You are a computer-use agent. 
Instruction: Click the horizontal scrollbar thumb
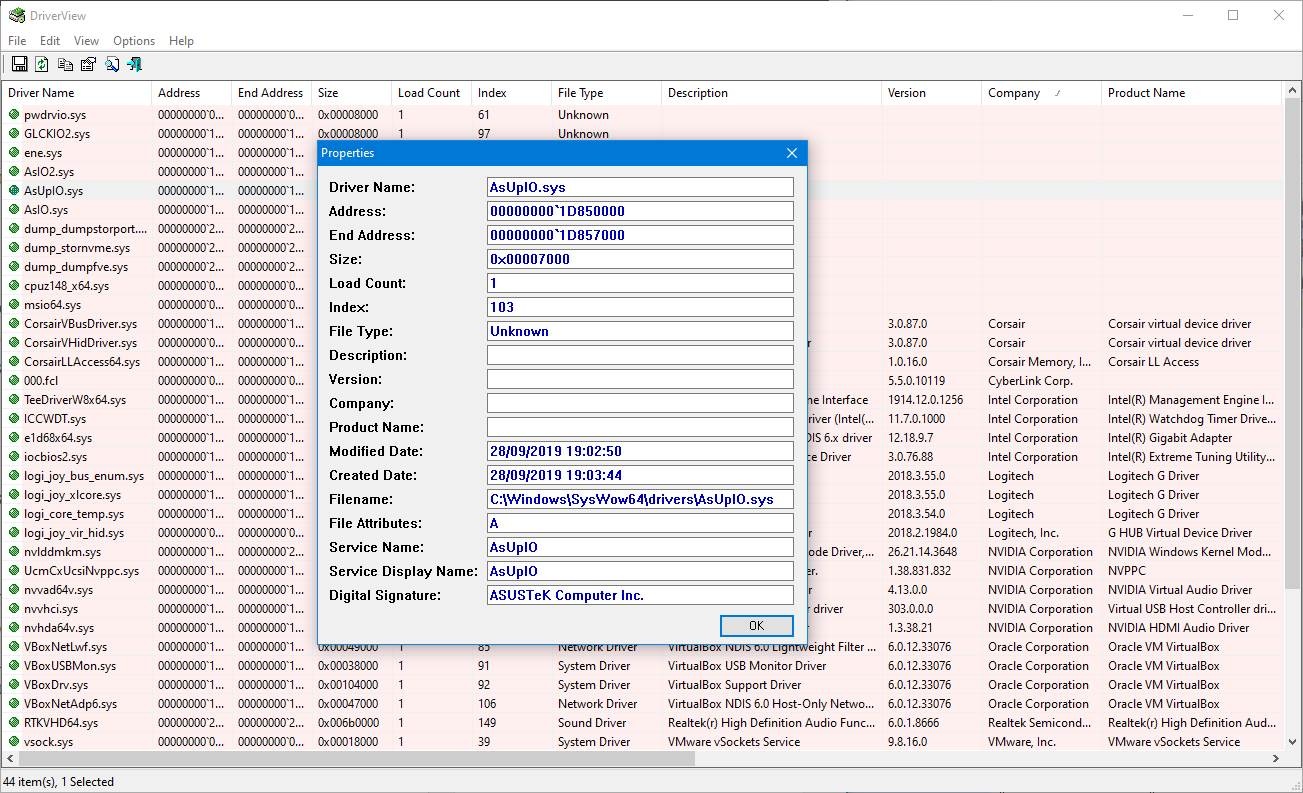[x=356, y=759]
